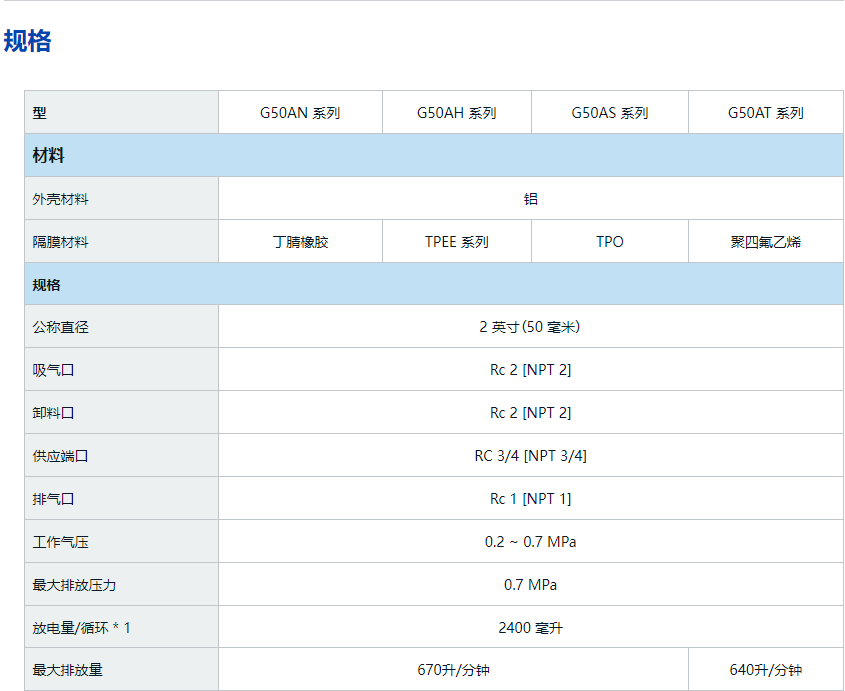Select the 外壳材料 row label
Viewport: 845px width, 691px height.
pyautogui.click(x=60, y=199)
